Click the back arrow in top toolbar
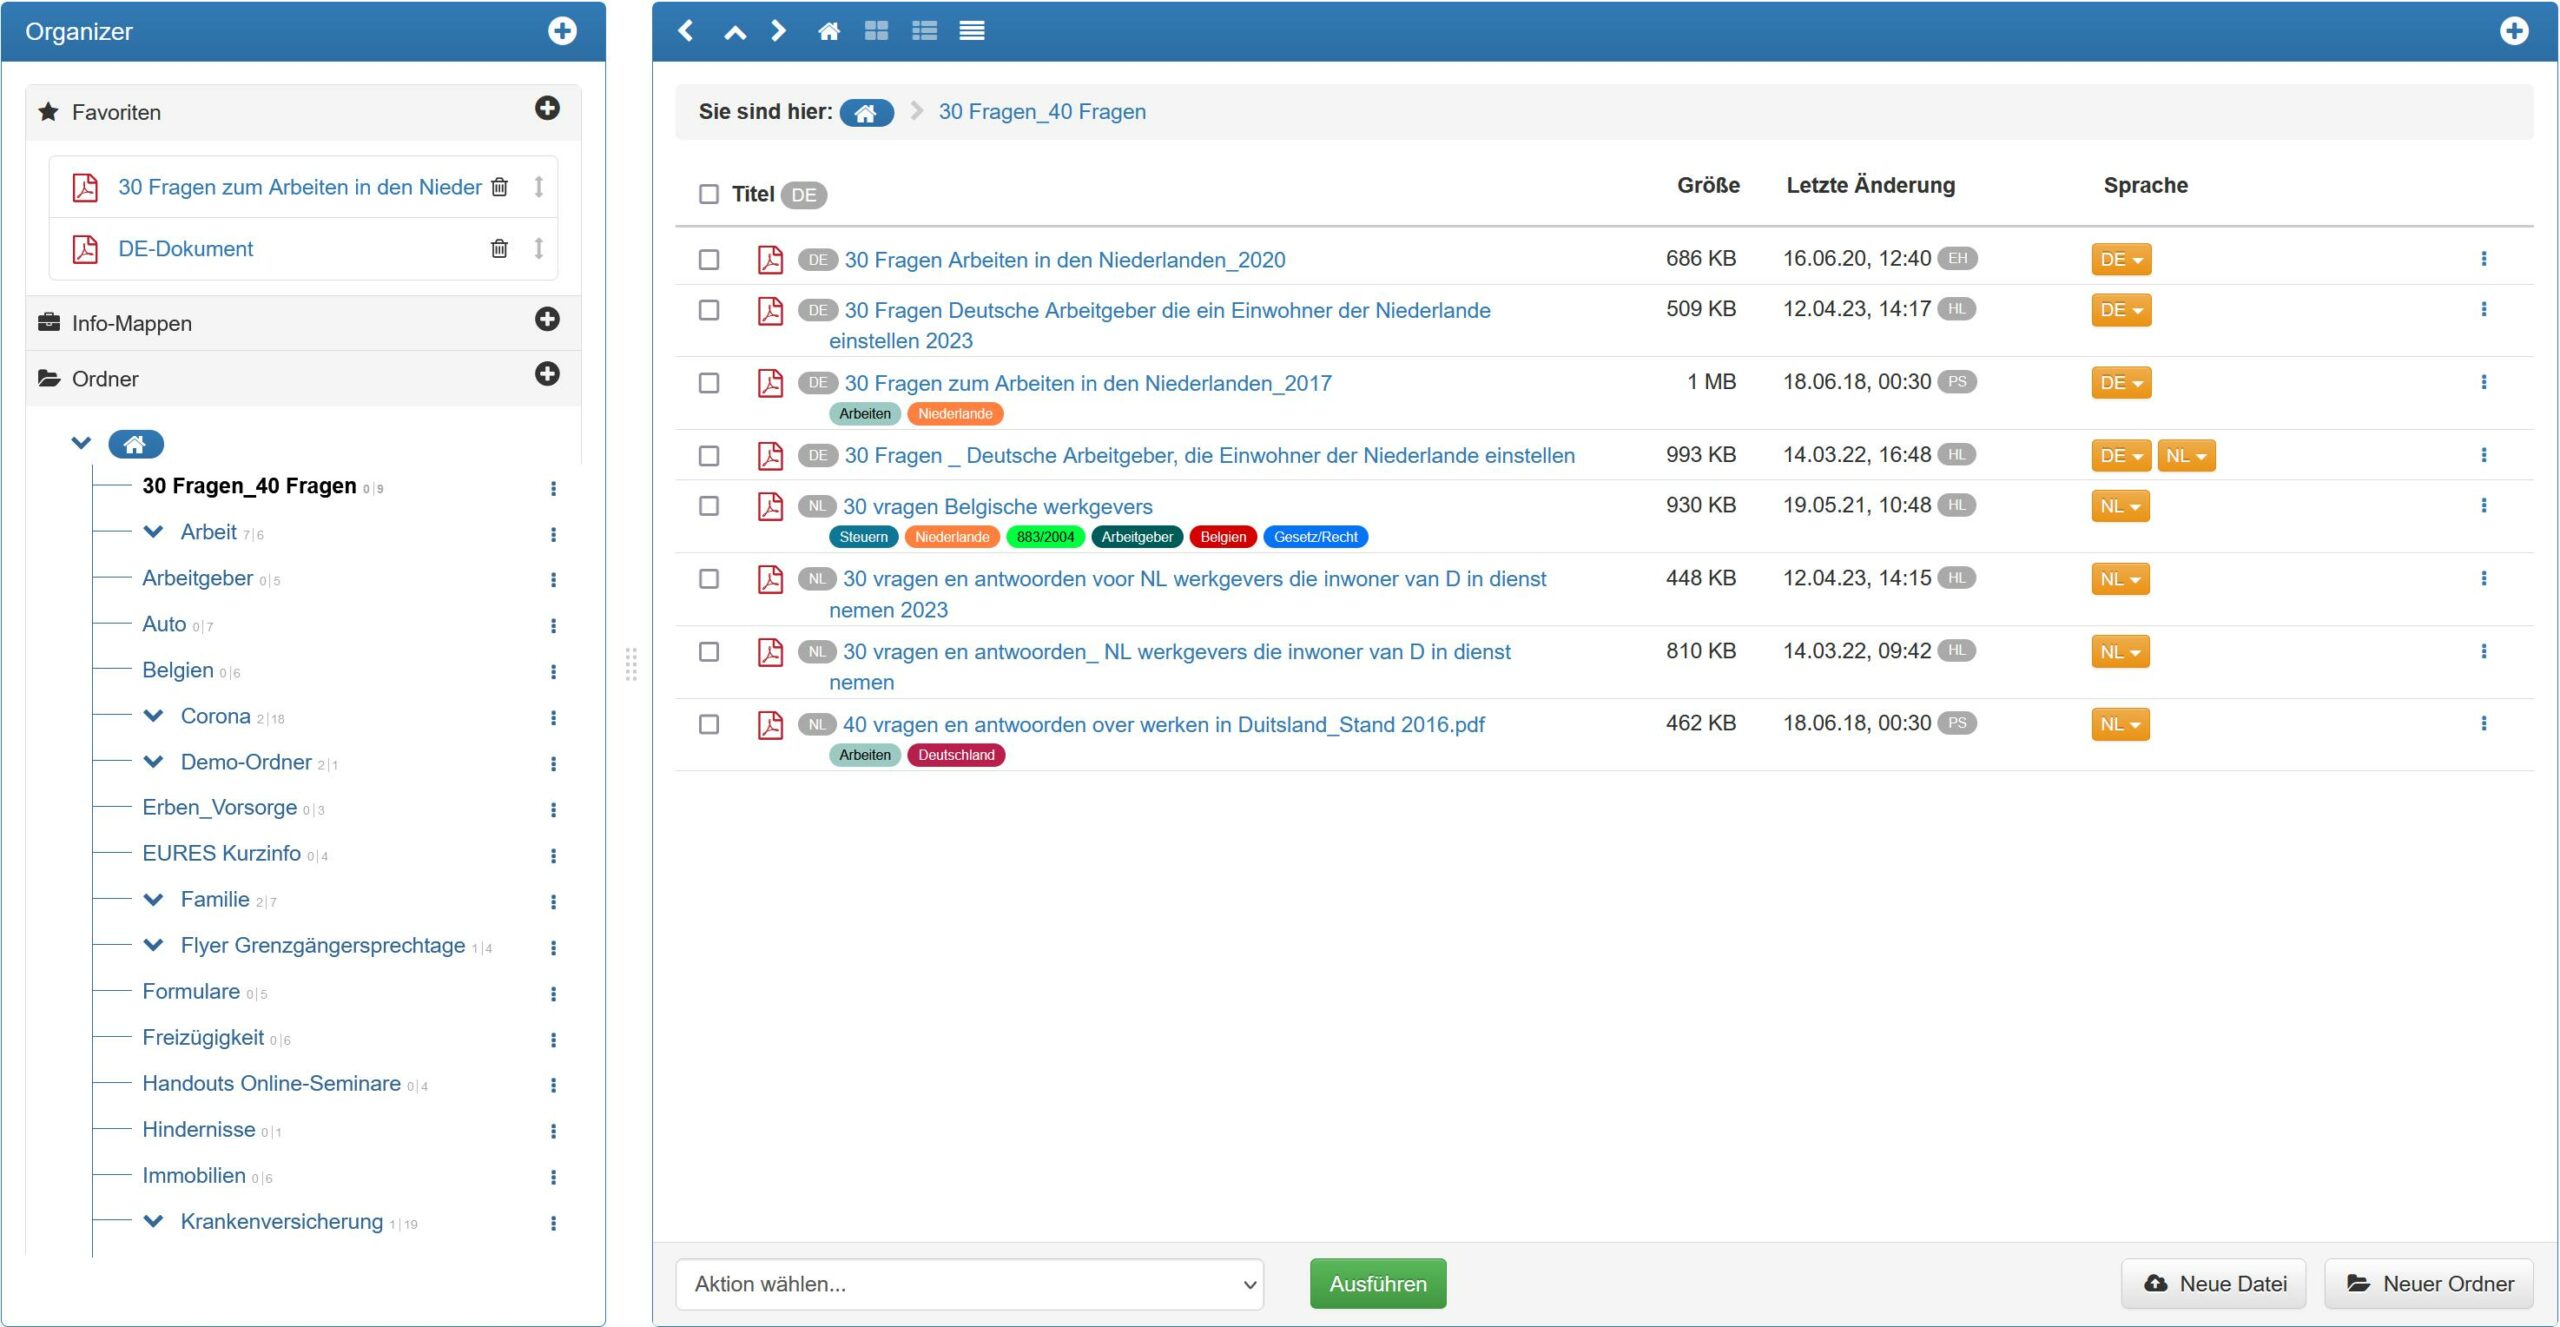 click(686, 31)
